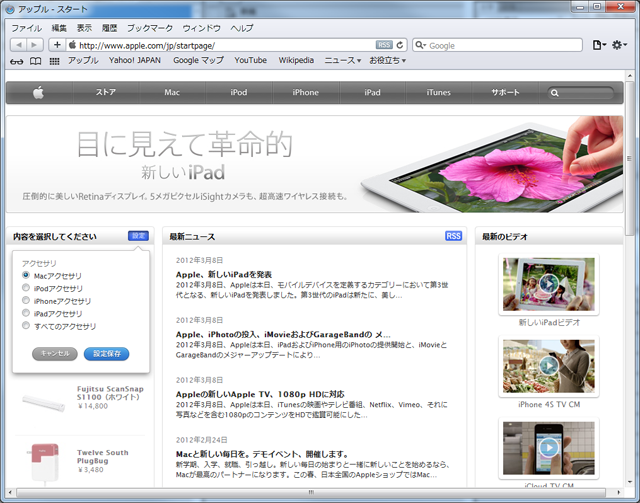Screen dimensions: 640x503
Task: Open the gear settings menu dropdown
Action: coord(620,45)
